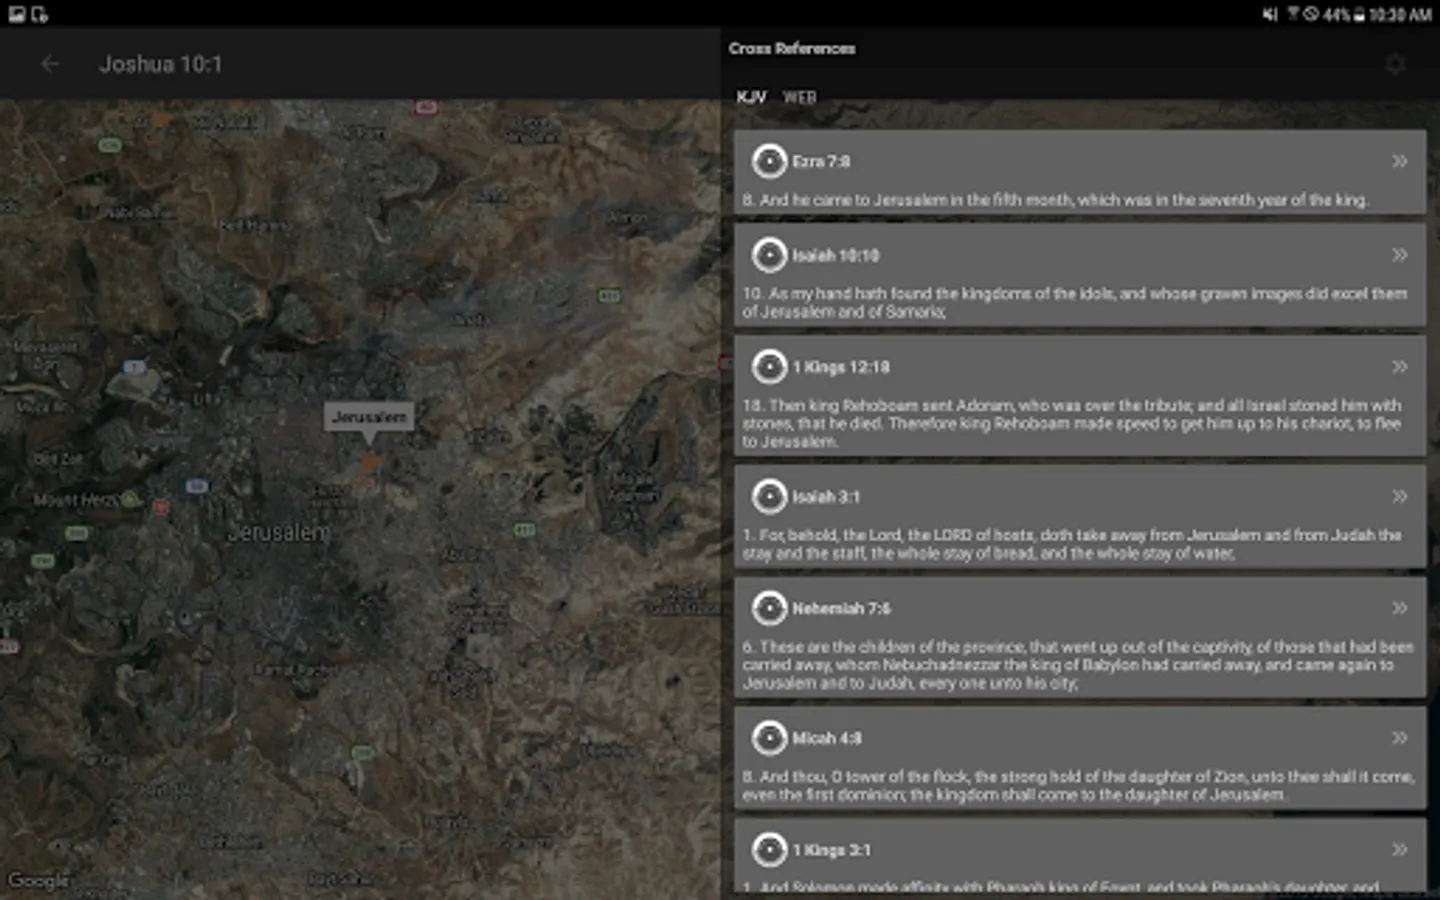Switch to the WEB translation tab
The image size is (1440, 900).
coord(799,97)
